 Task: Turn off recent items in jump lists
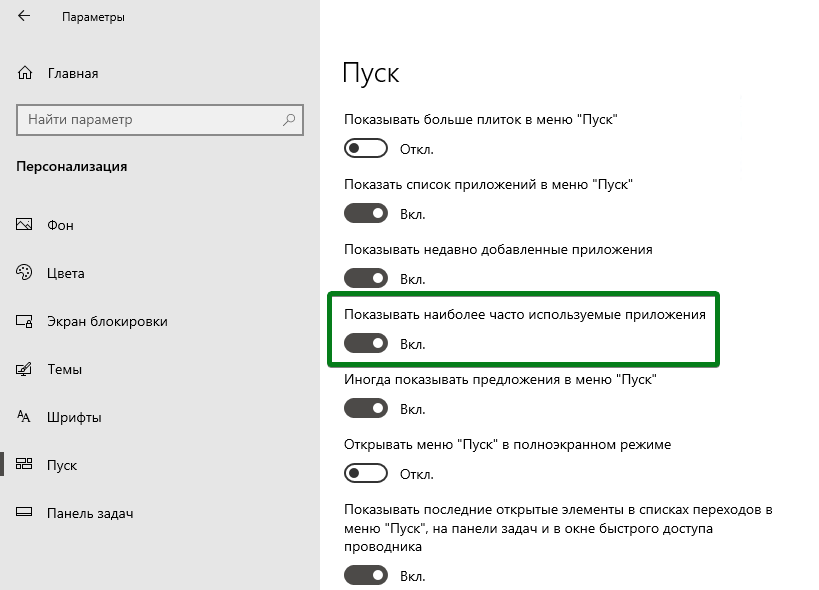tap(366, 575)
